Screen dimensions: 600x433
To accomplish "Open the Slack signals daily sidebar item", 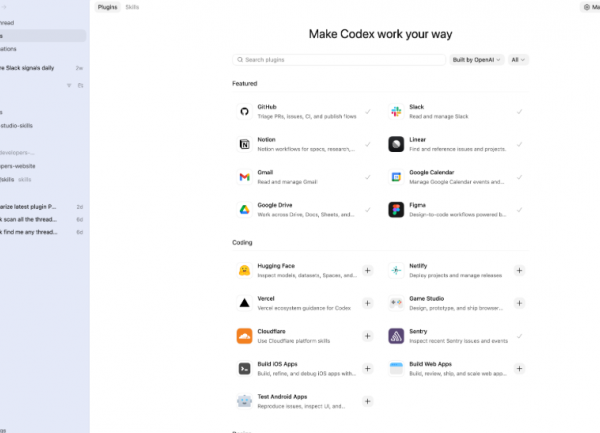I will 42,68.
